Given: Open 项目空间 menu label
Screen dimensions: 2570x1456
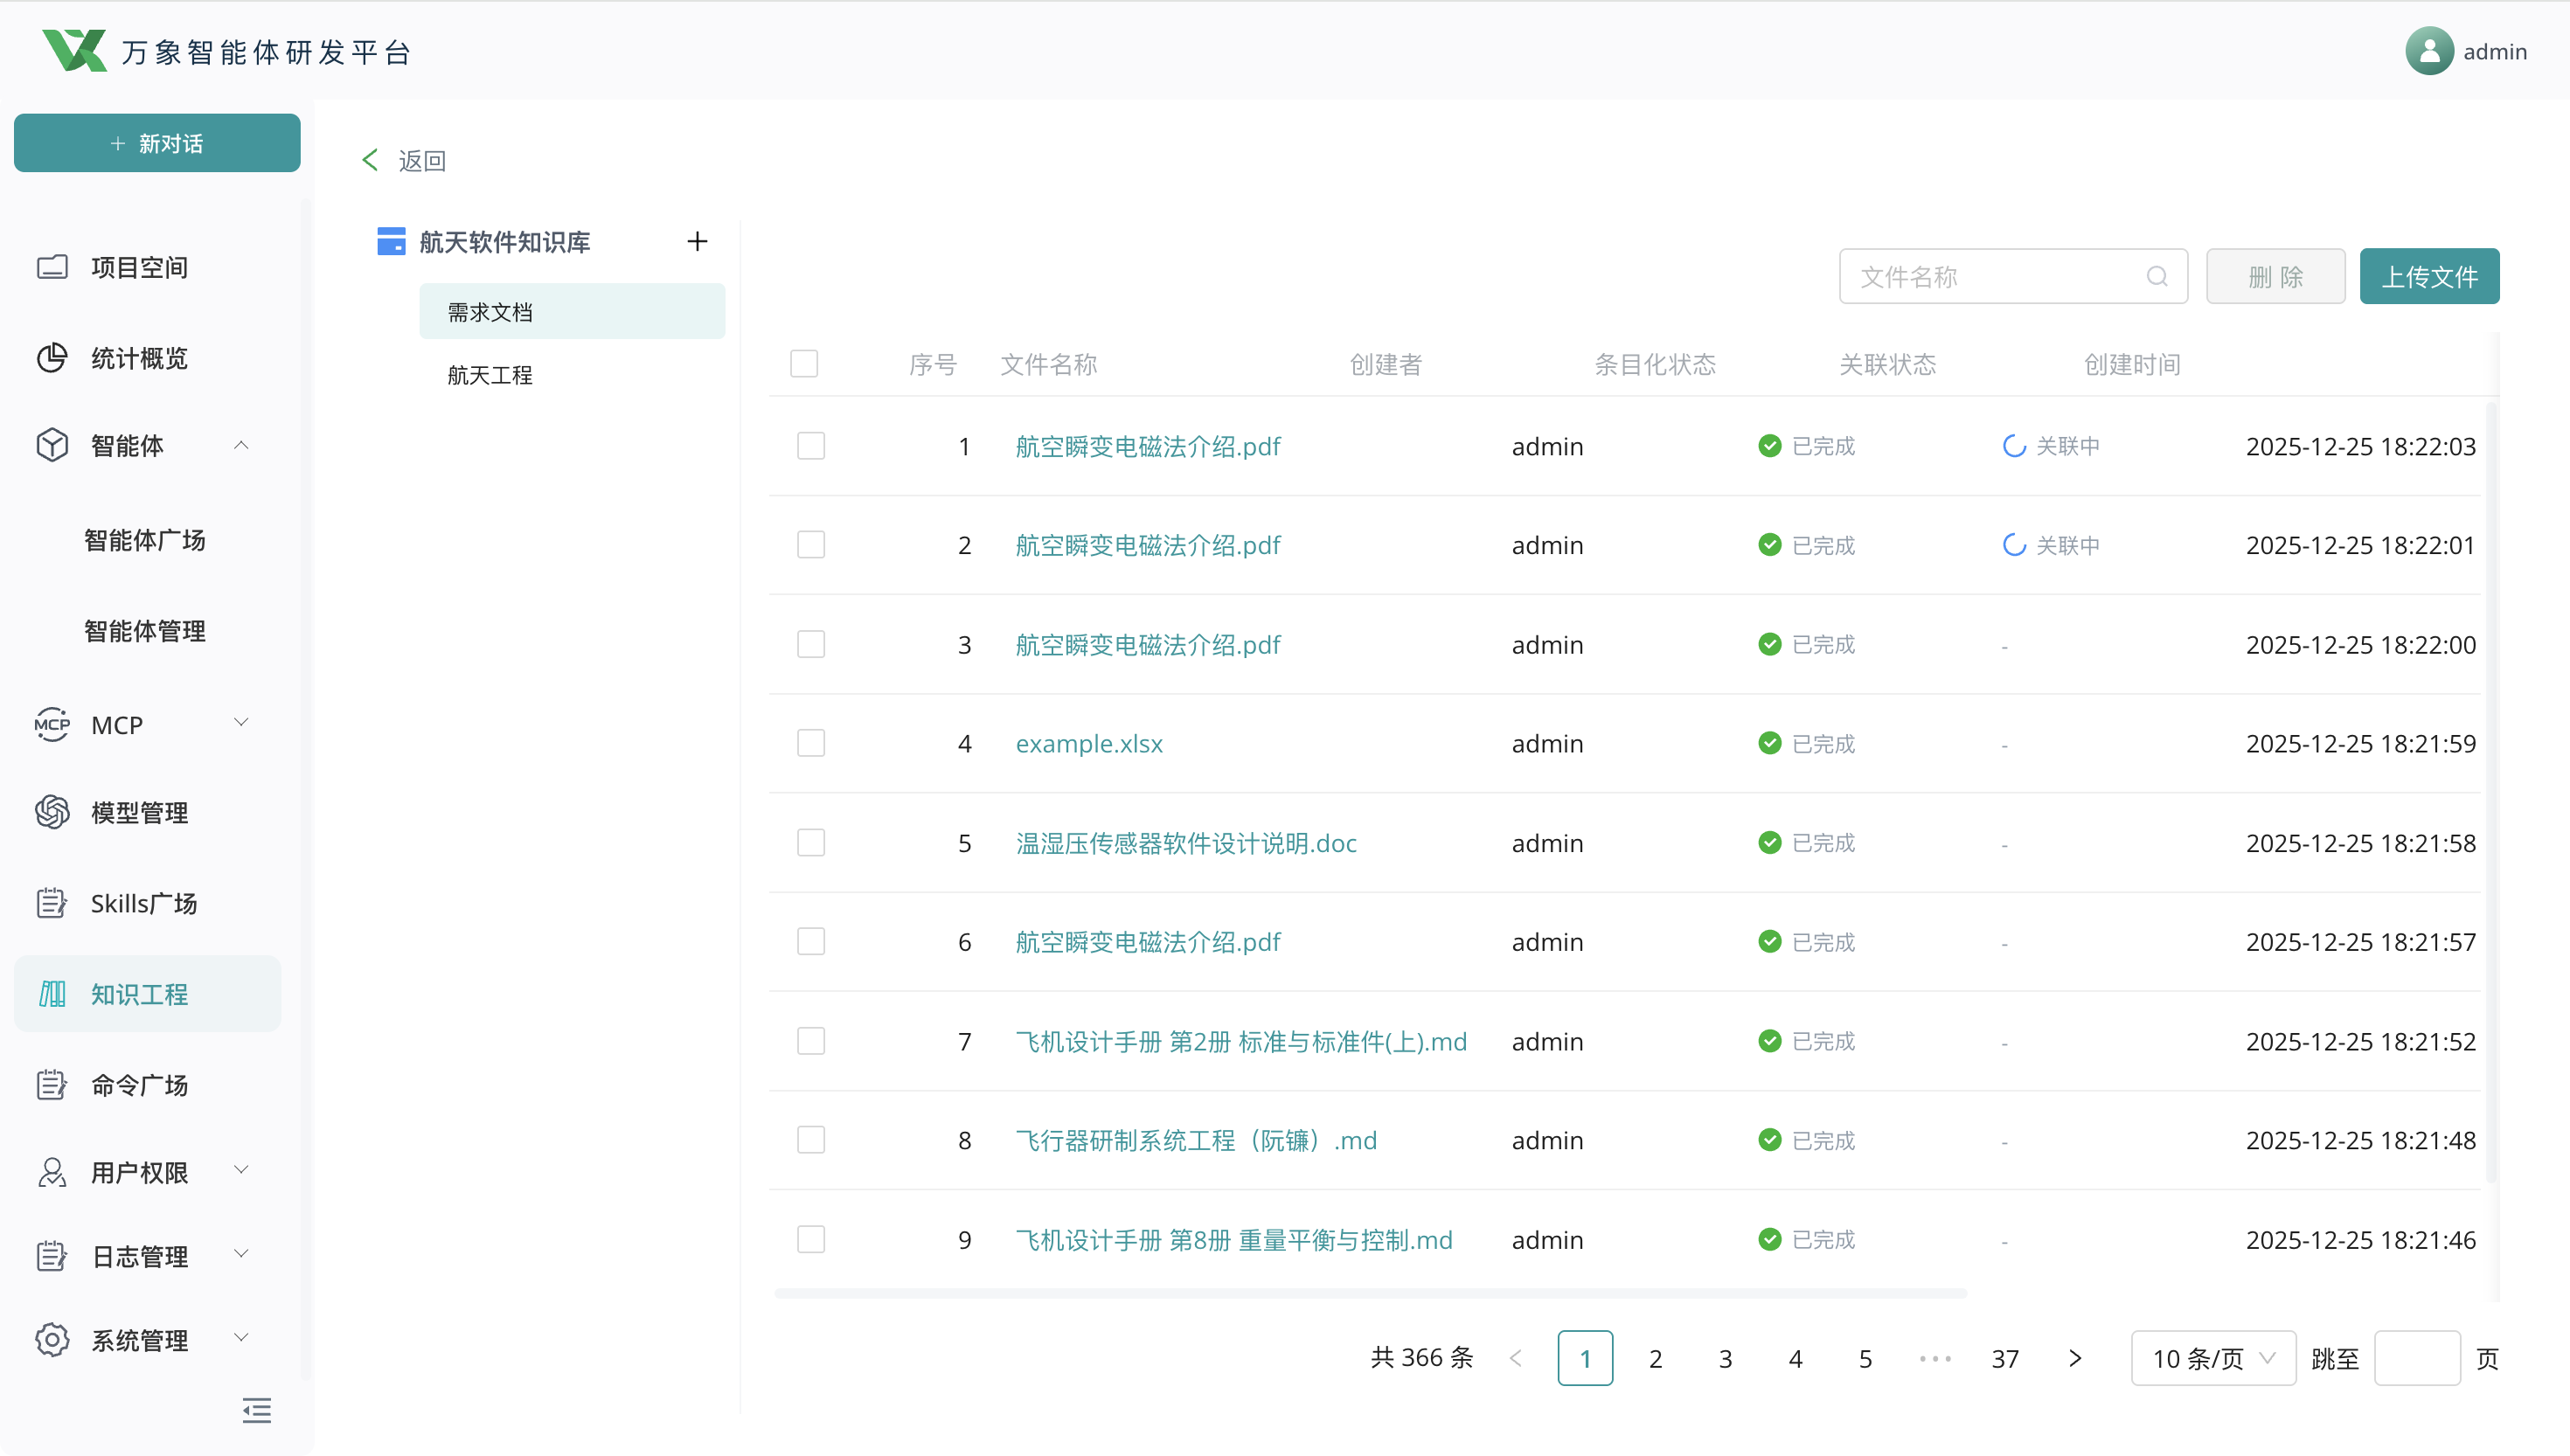Looking at the screenshot, I should tap(139, 267).
